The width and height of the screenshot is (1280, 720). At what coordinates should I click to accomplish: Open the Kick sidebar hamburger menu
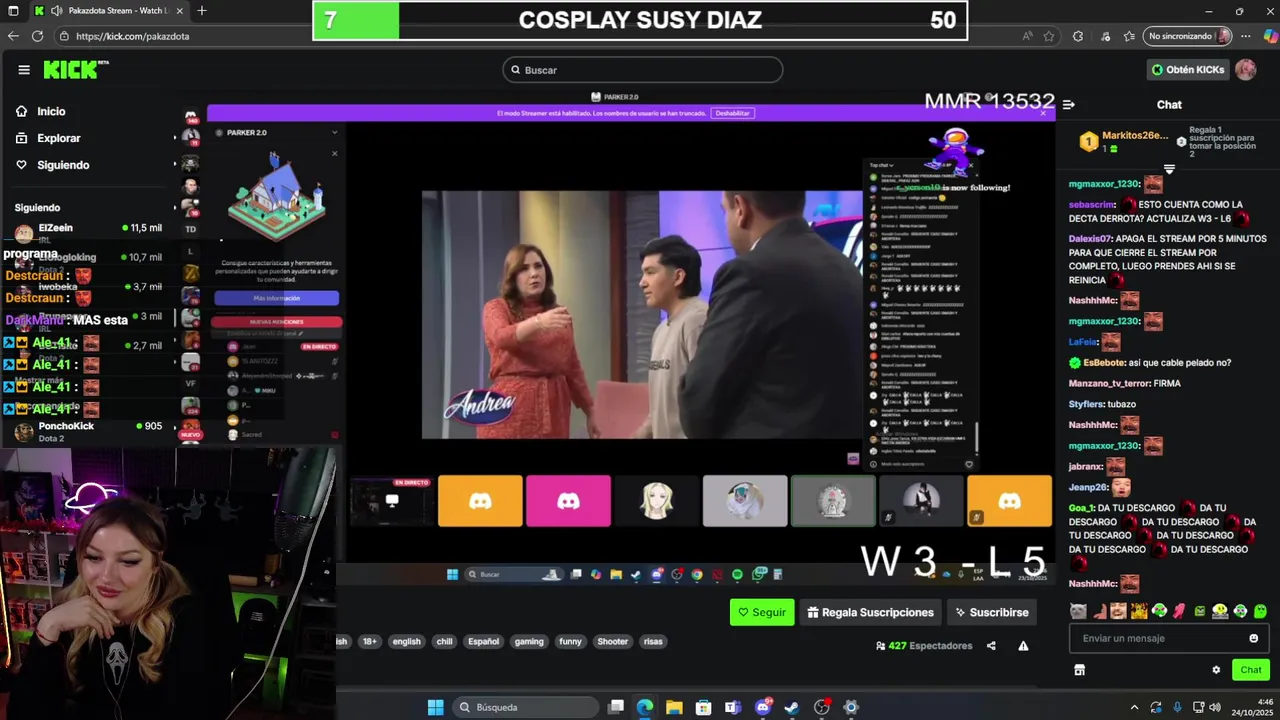coord(24,70)
